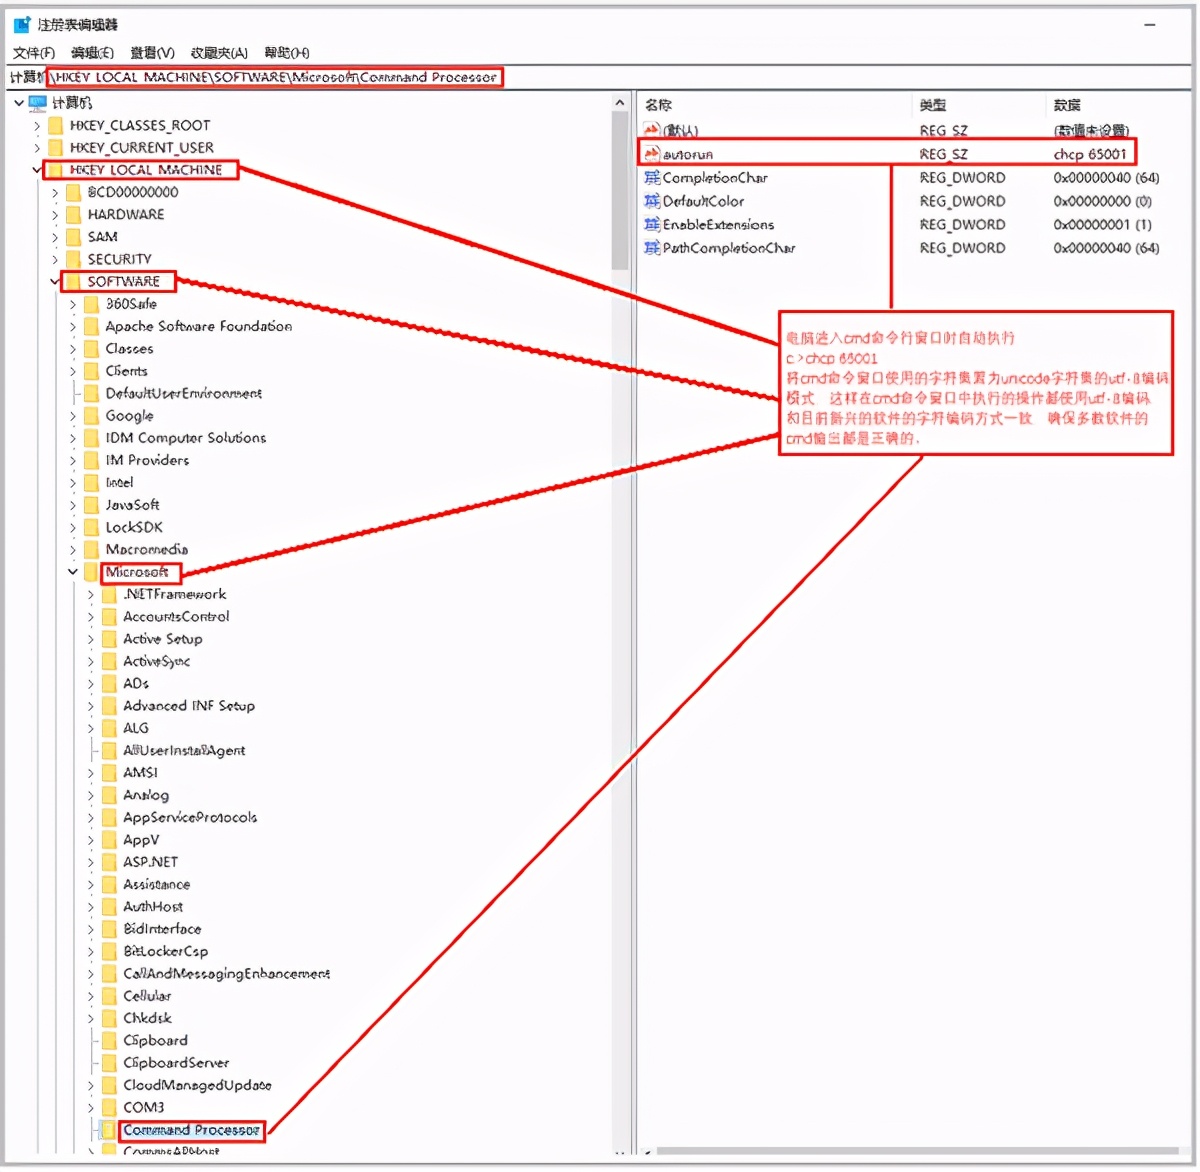Click the CompletionChar DWORD icon
The width and height of the screenshot is (1200, 1172).
coord(652,178)
